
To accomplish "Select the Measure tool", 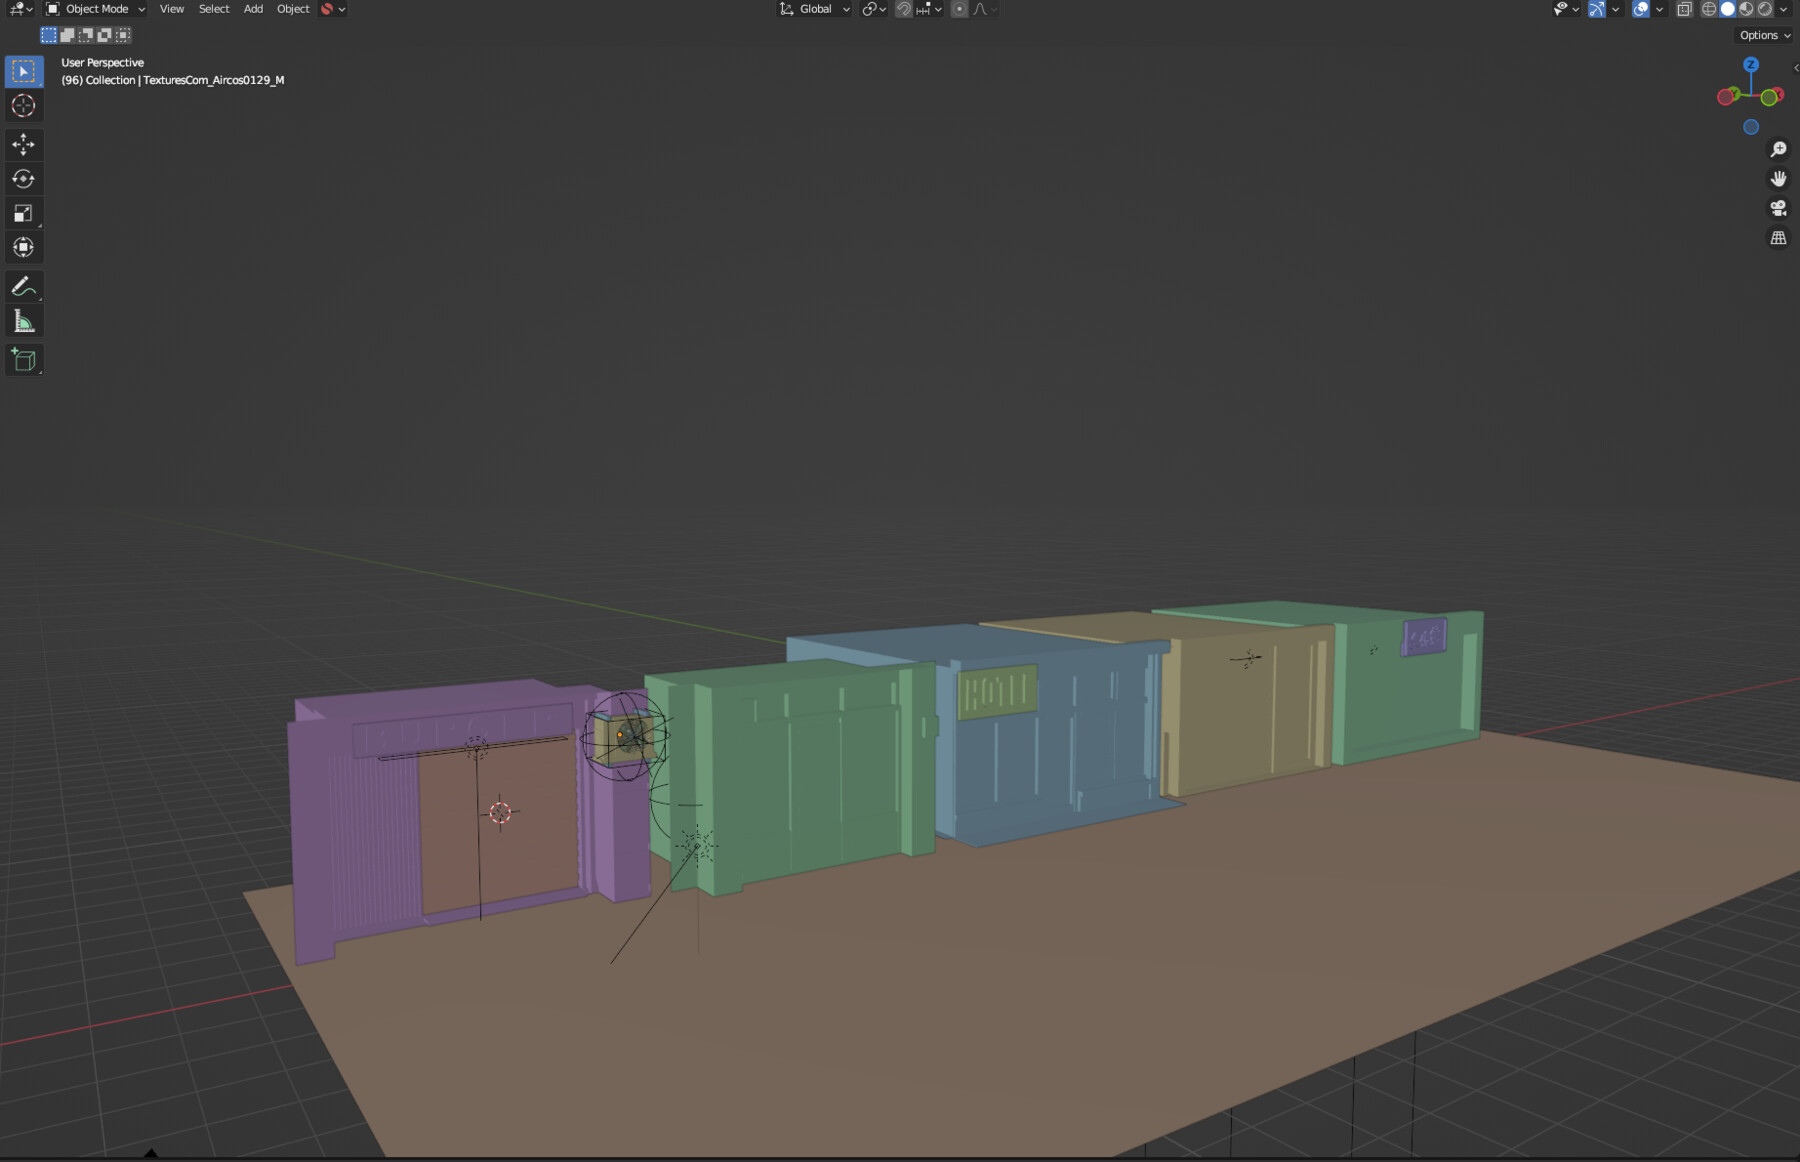I will pyautogui.click(x=23, y=320).
